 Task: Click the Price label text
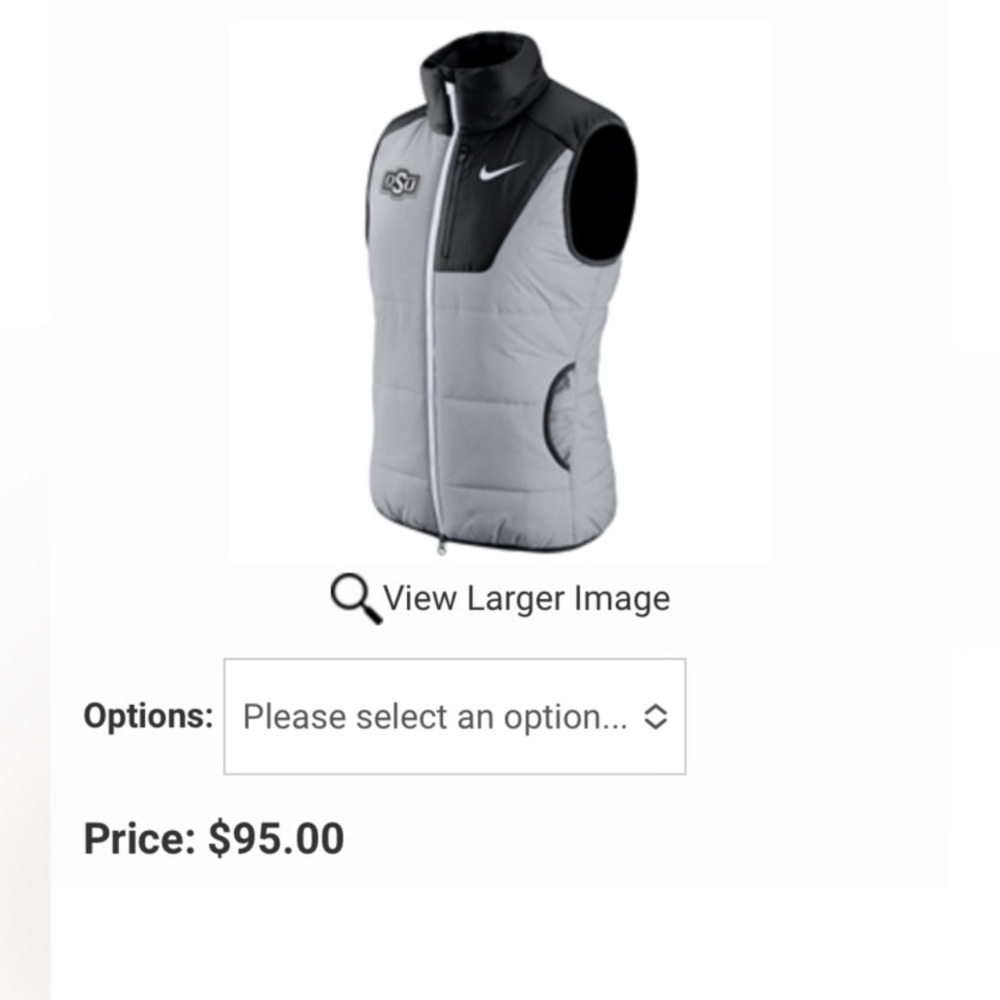pos(140,838)
